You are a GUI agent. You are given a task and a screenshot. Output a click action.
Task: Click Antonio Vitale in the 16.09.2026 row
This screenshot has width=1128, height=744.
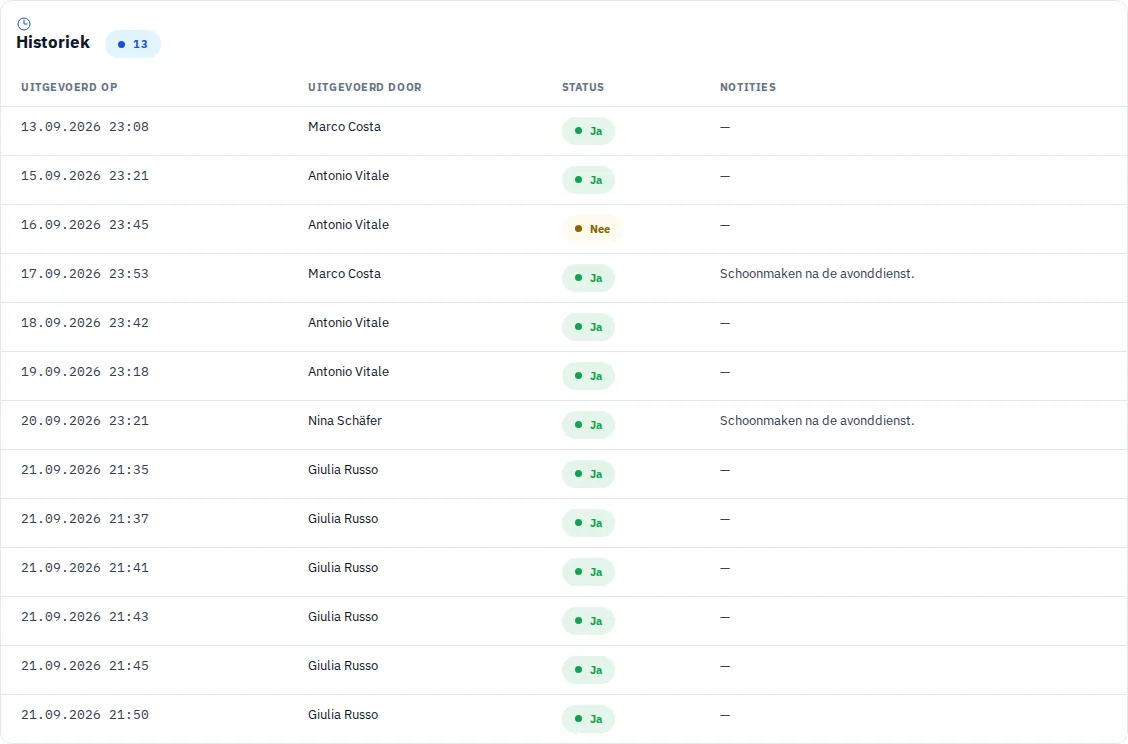point(348,224)
